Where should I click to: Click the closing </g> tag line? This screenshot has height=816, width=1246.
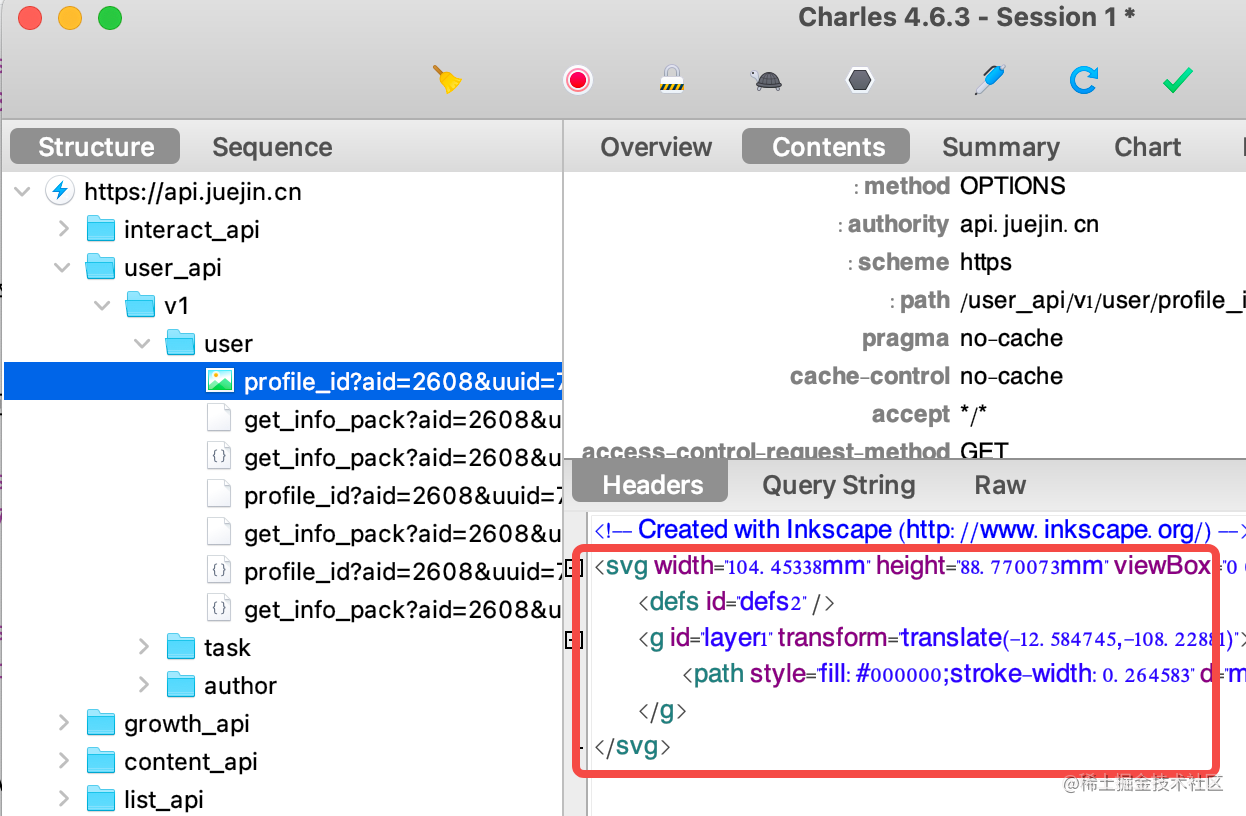click(x=662, y=710)
